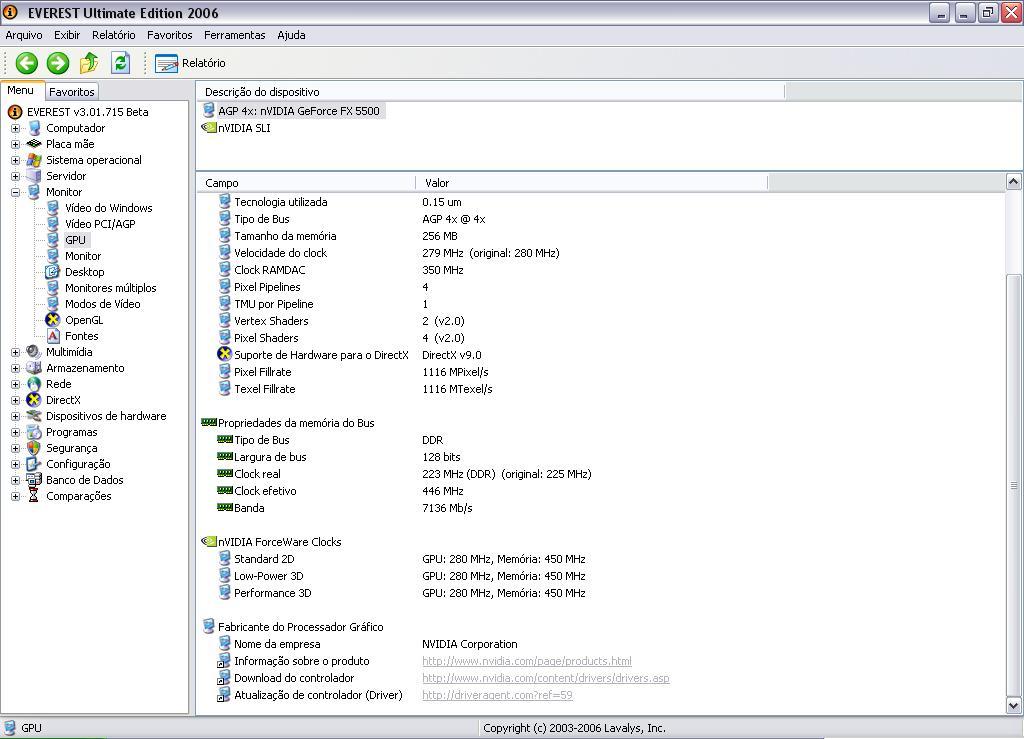Open the Ferramentas menu
Image resolution: width=1024 pixels, height=739 pixels.
click(x=234, y=35)
